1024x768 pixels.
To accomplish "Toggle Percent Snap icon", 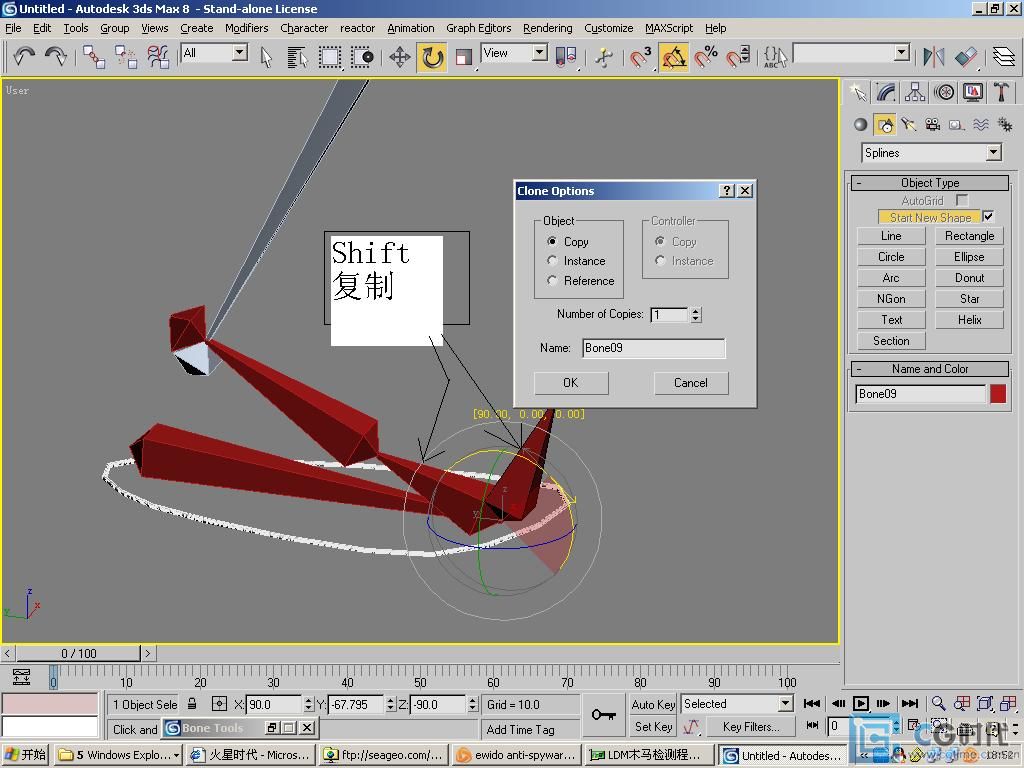I will pos(705,57).
